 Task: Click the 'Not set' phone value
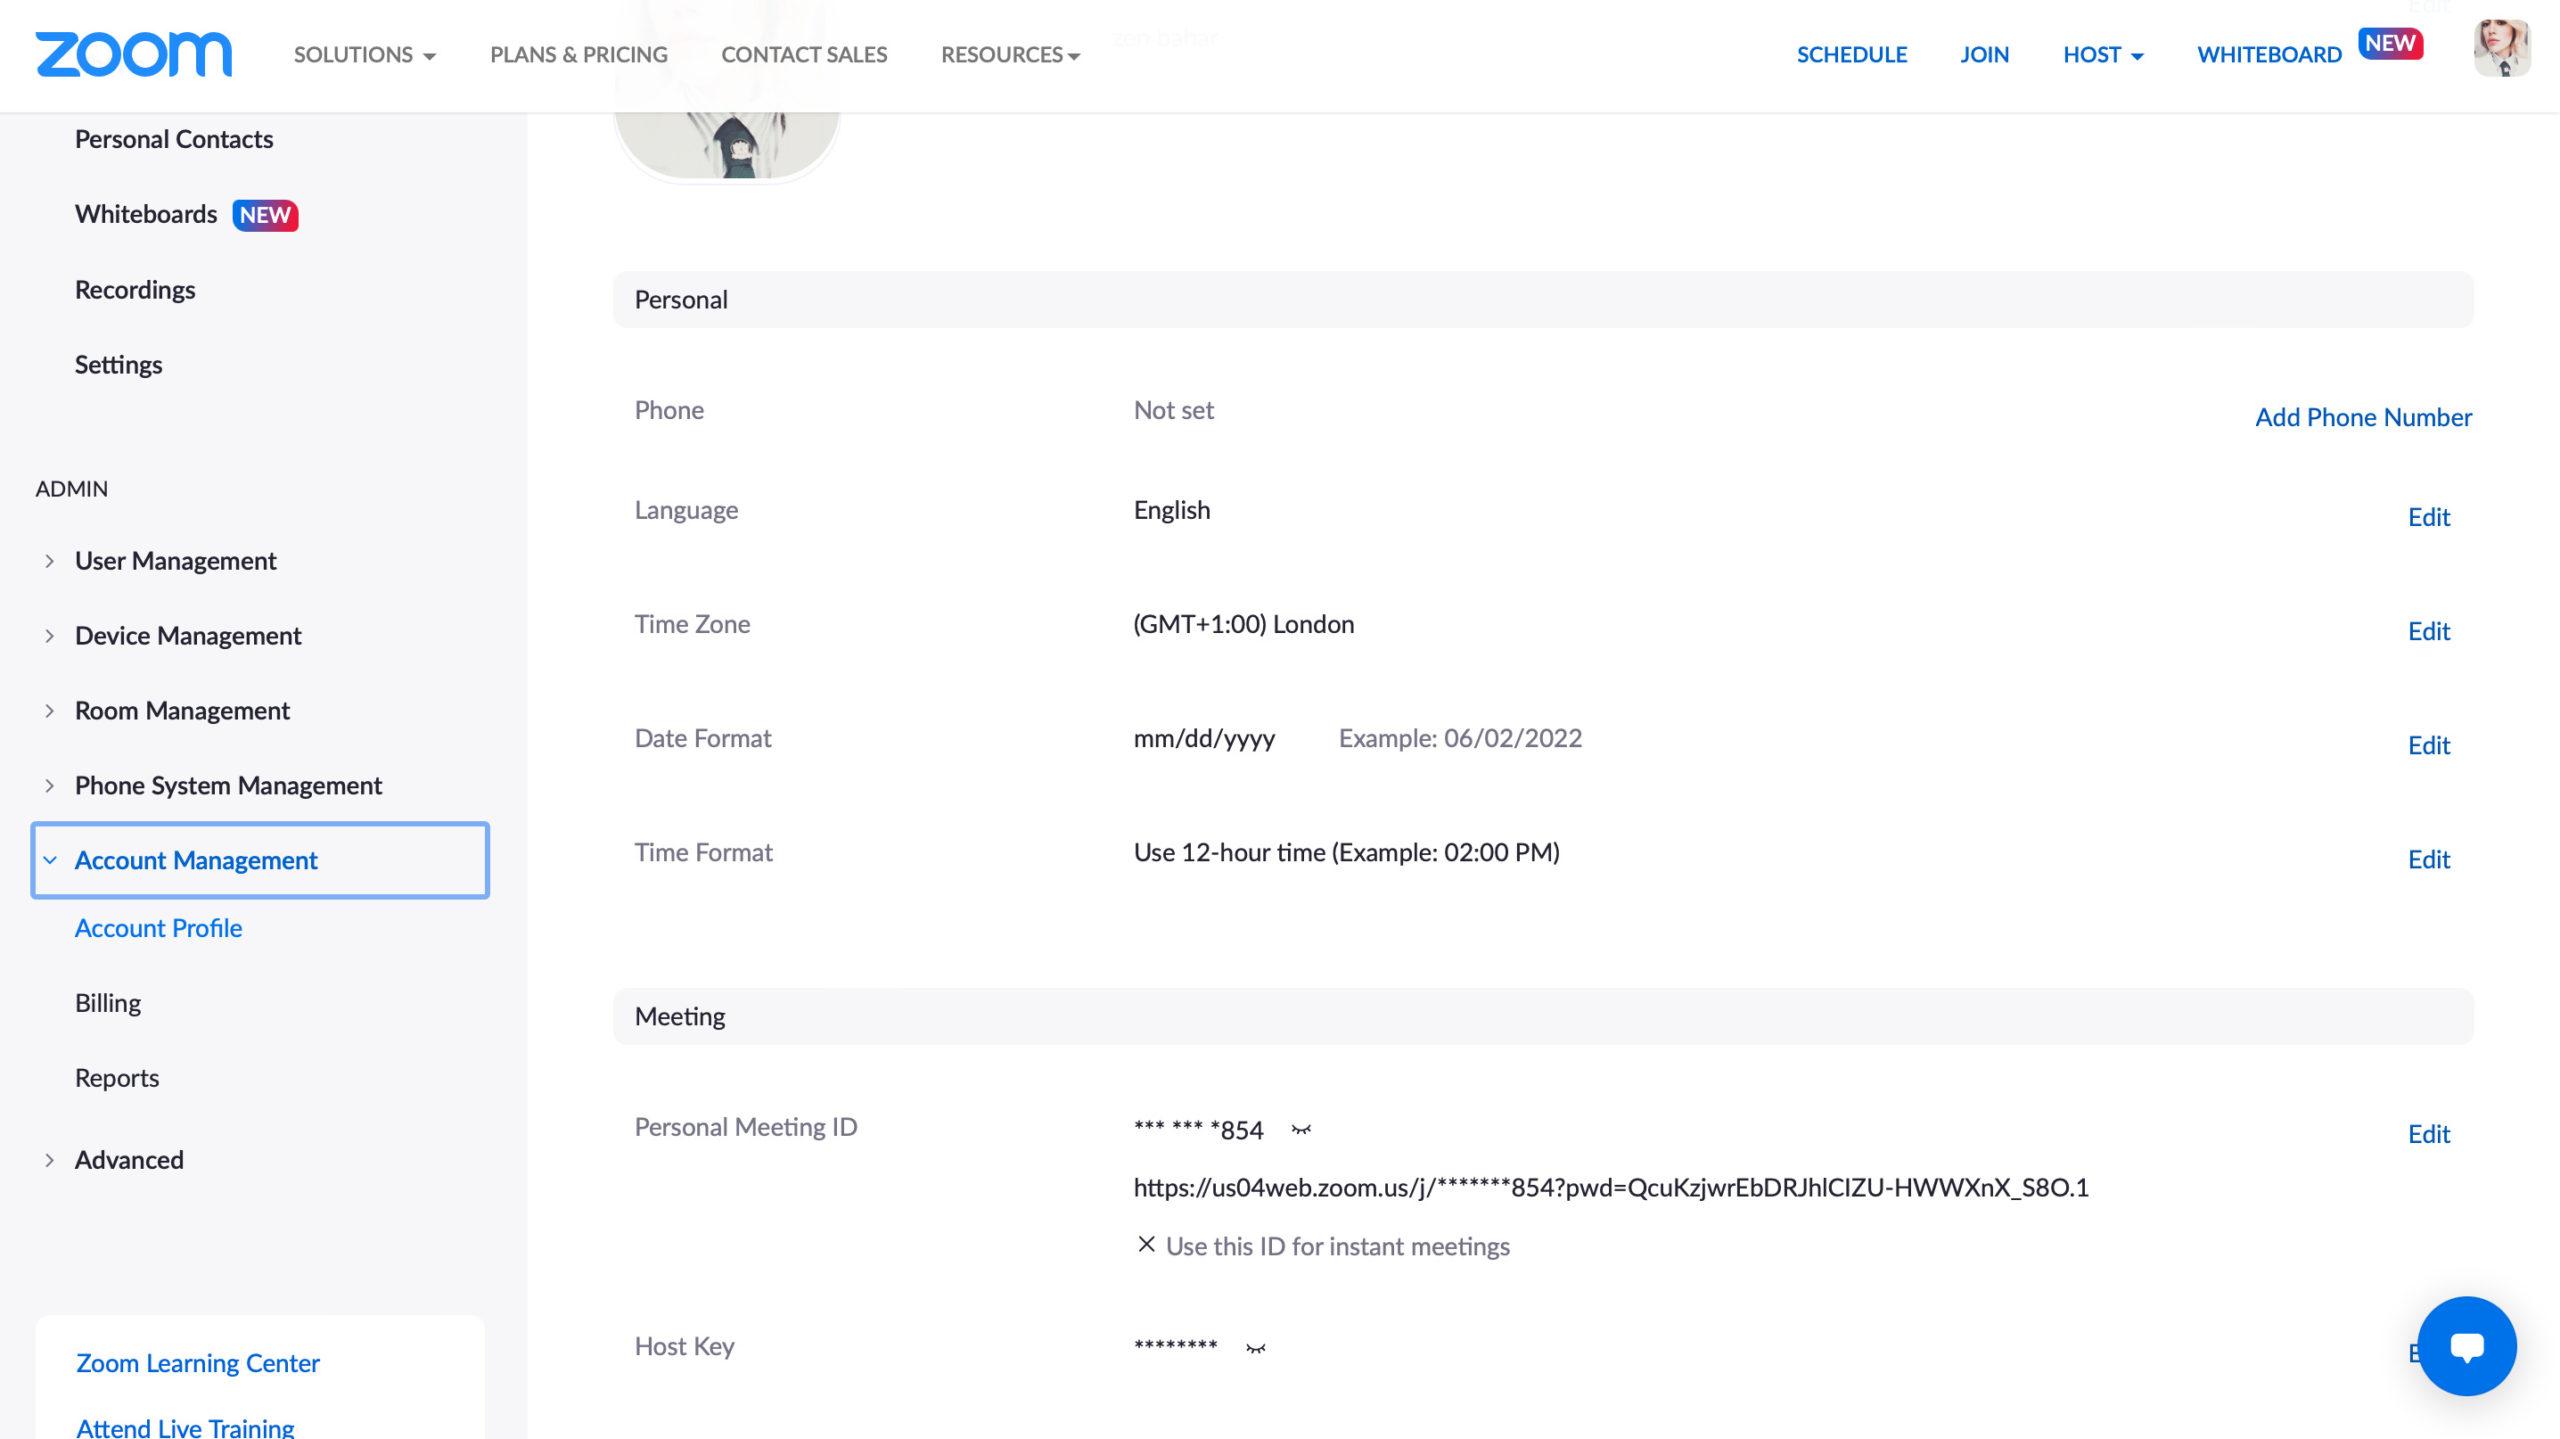(x=1173, y=410)
